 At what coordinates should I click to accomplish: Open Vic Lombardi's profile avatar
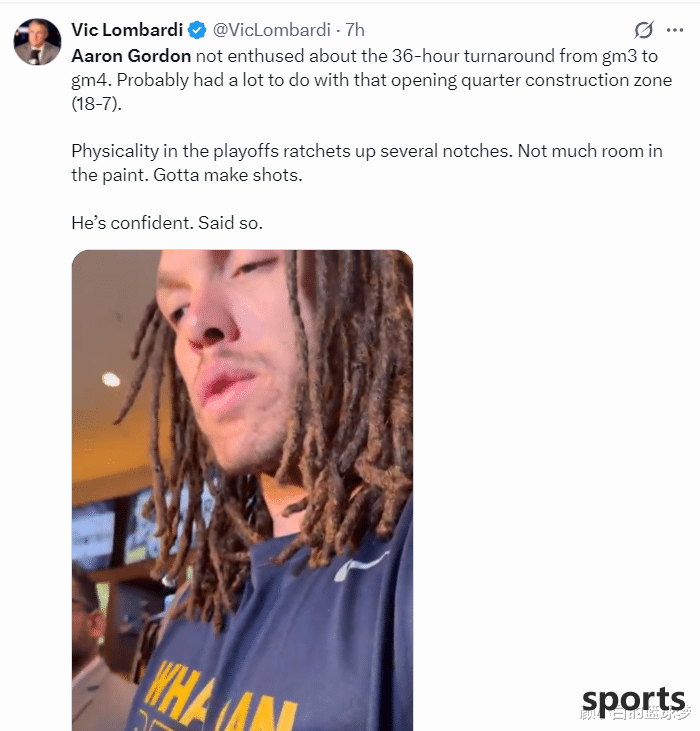pyautogui.click(x=37, y=42)
